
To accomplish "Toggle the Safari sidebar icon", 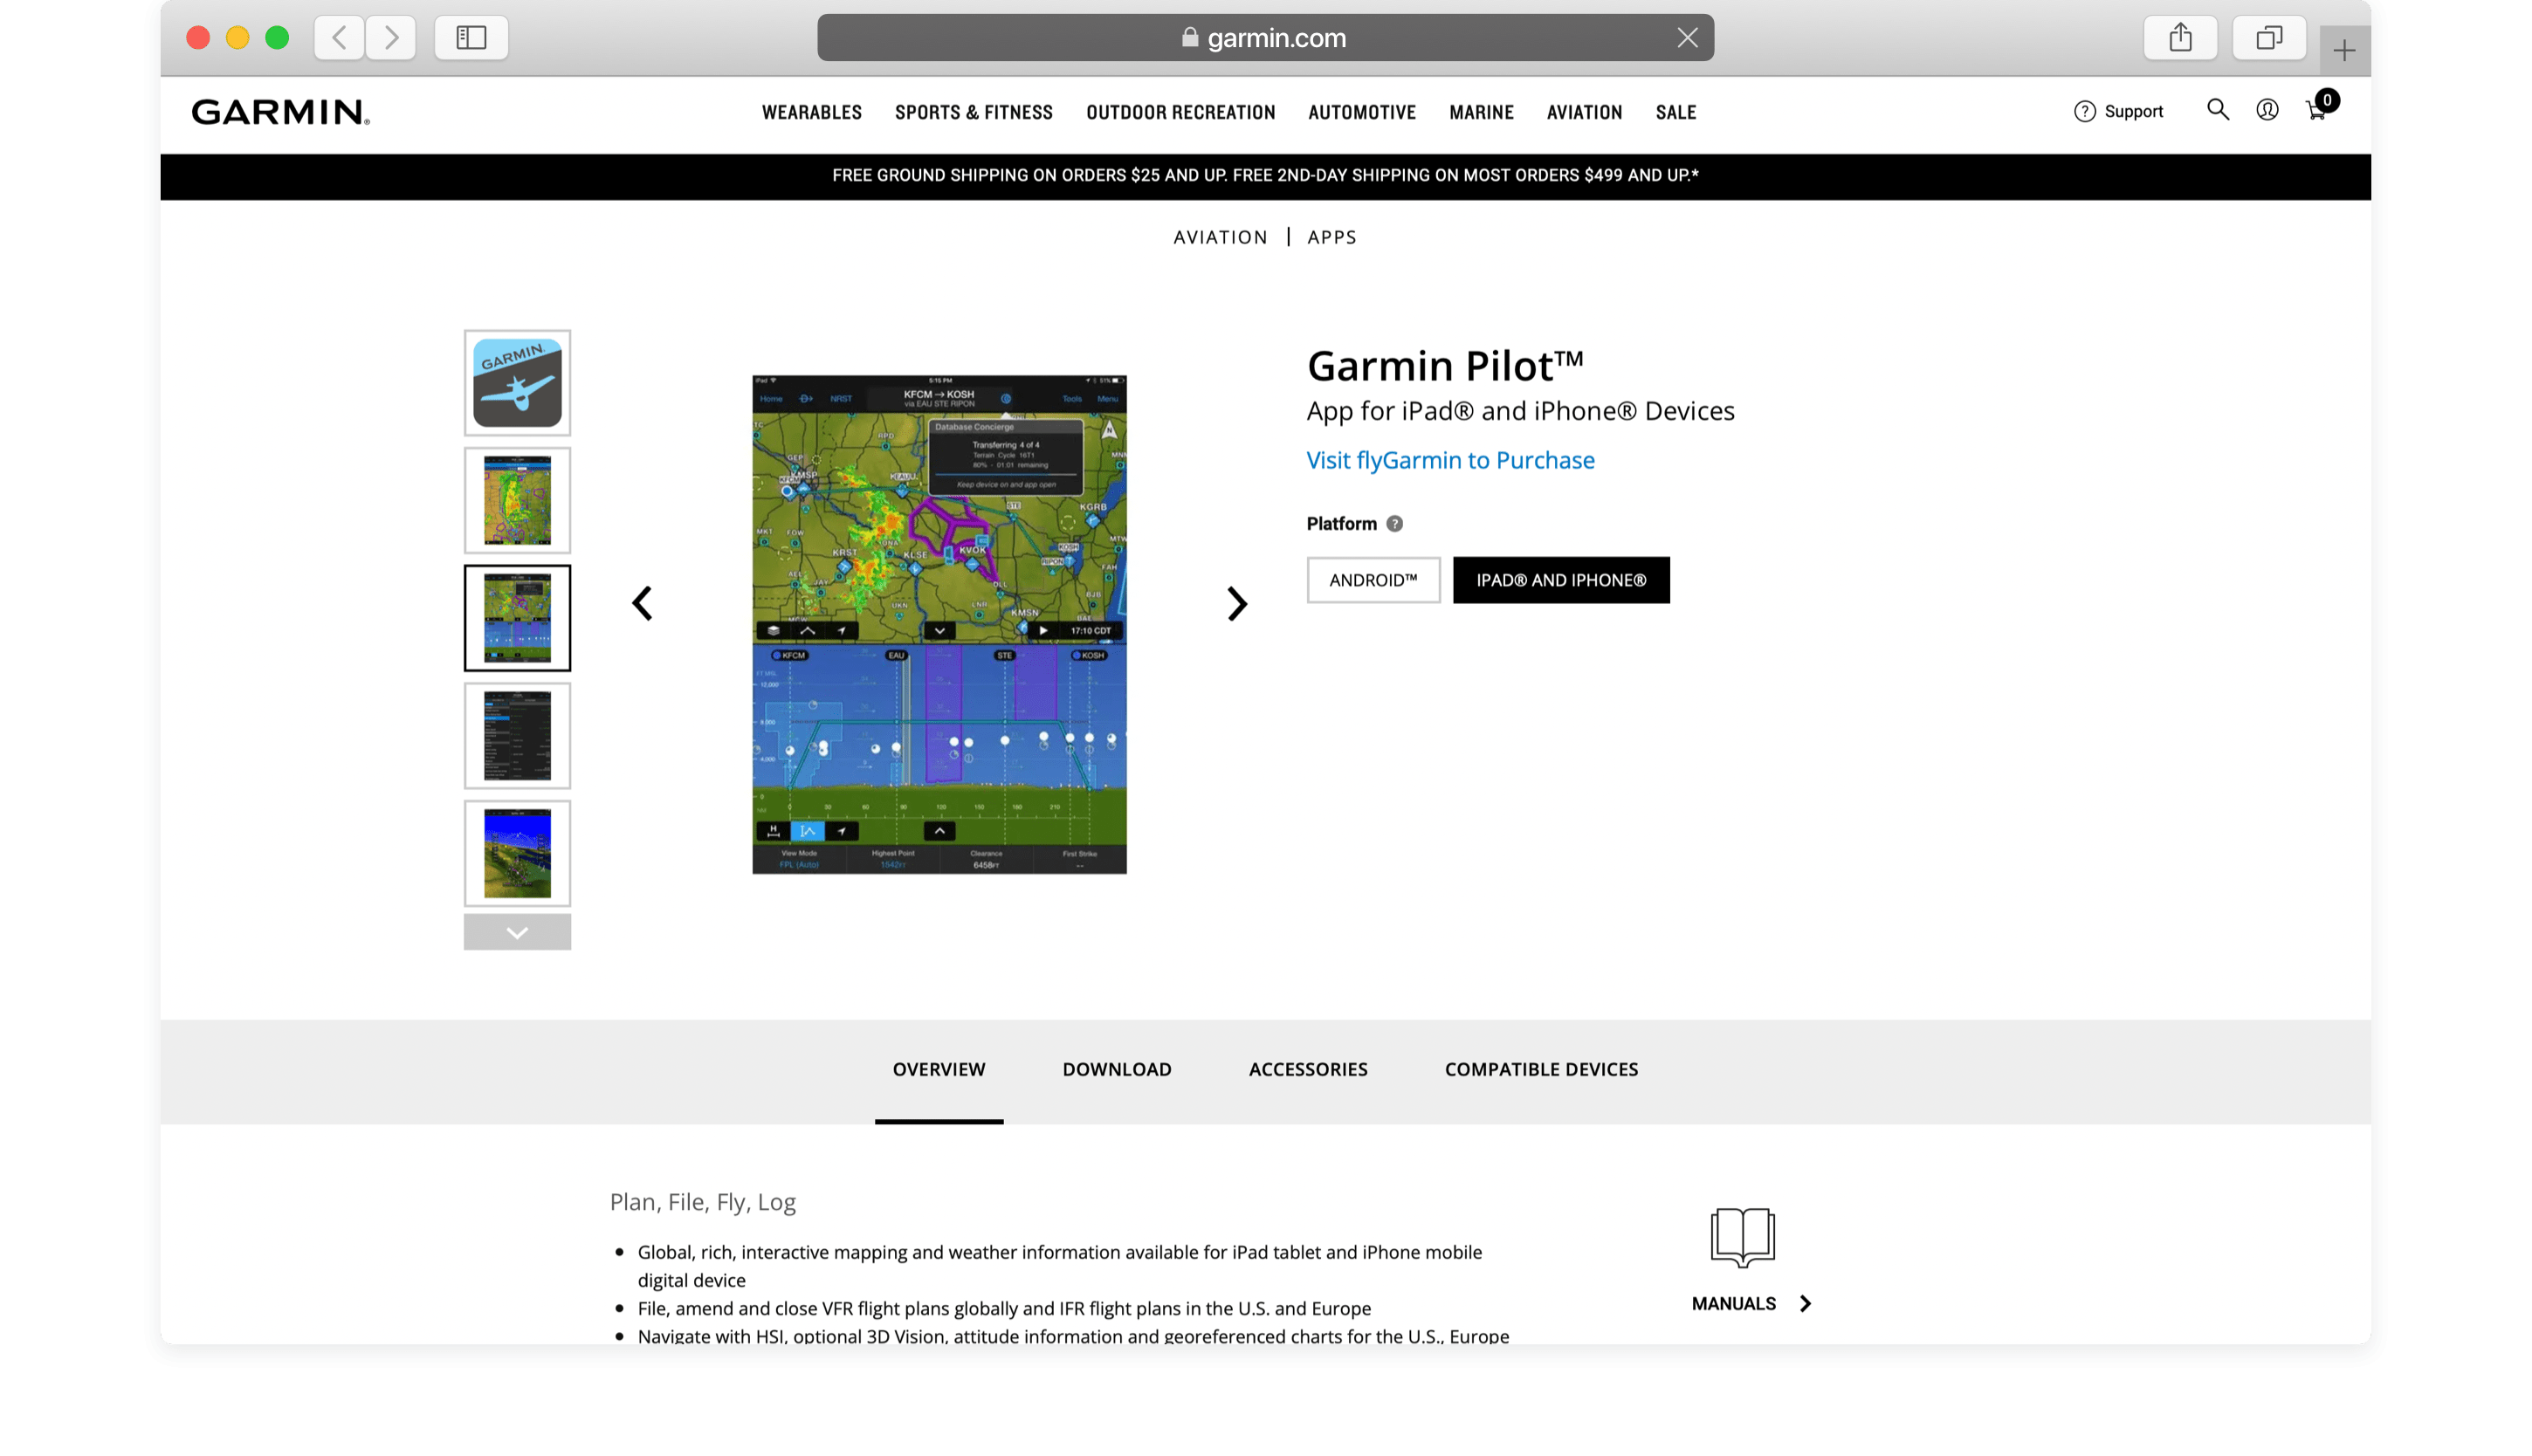I will pos(471,38).
